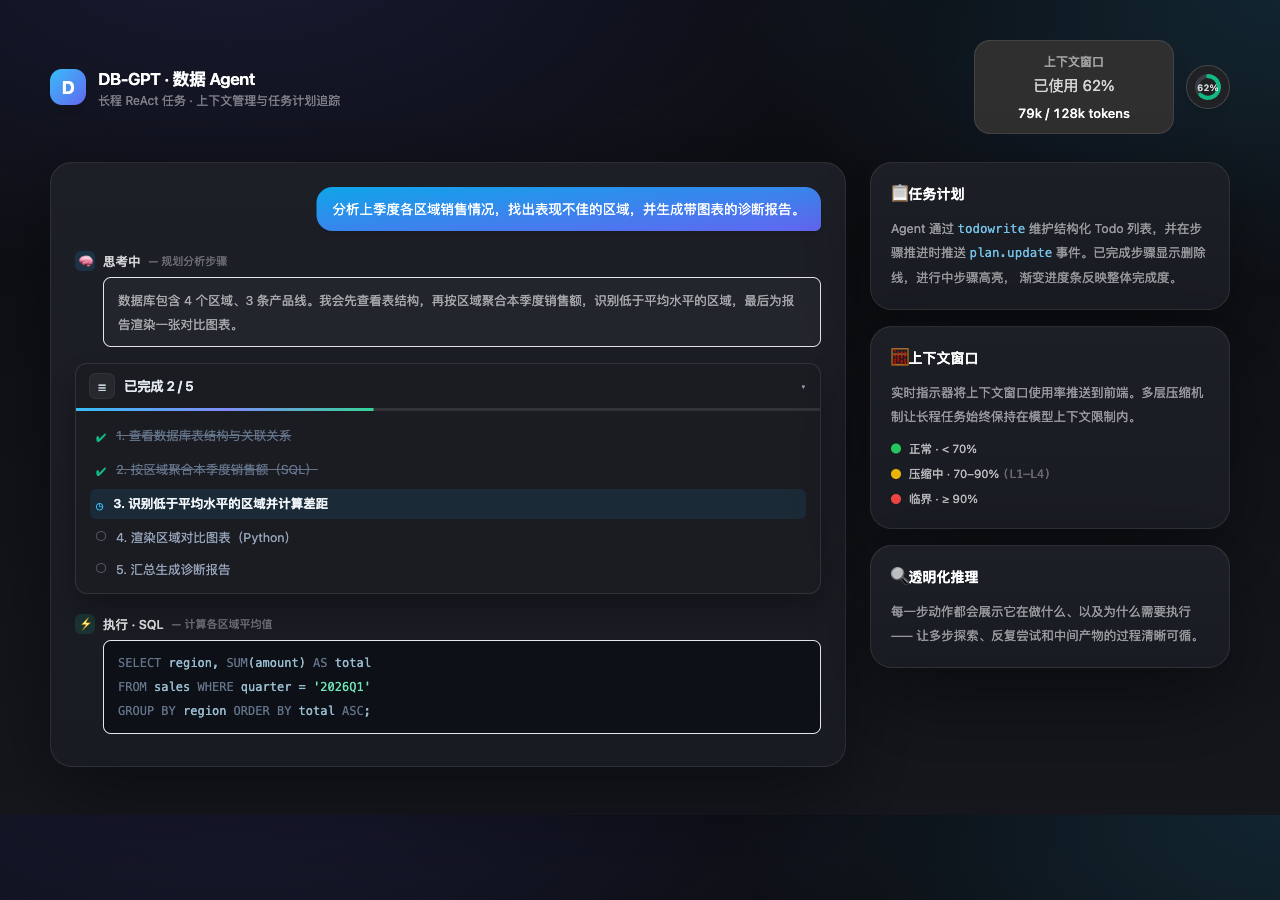
Task: Click the green dot for 正常 status
Action: point(896,449)
